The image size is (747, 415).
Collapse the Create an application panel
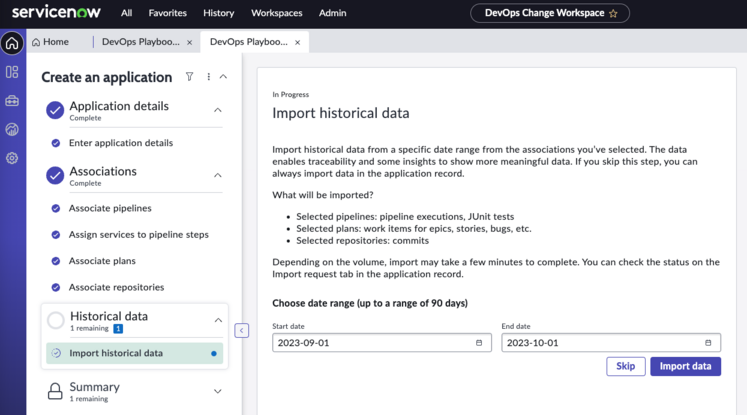(x=223, y=77)
